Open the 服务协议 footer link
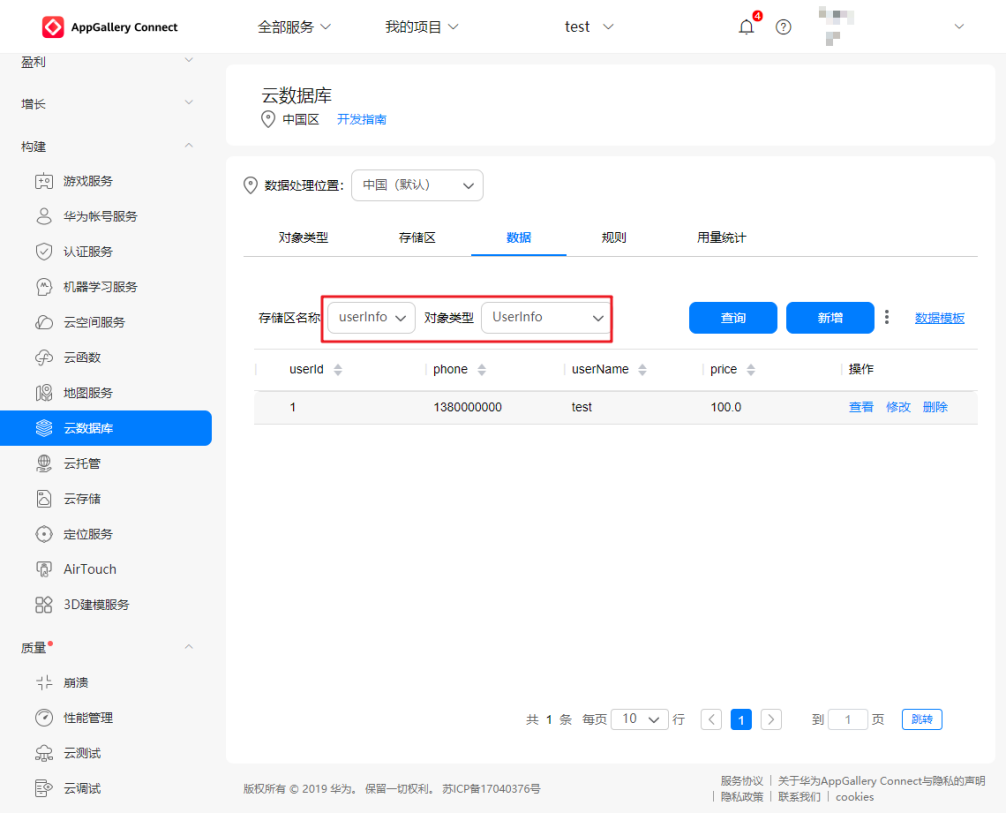The width and height of the screenshot is (1006, 813). coord(742,781)
